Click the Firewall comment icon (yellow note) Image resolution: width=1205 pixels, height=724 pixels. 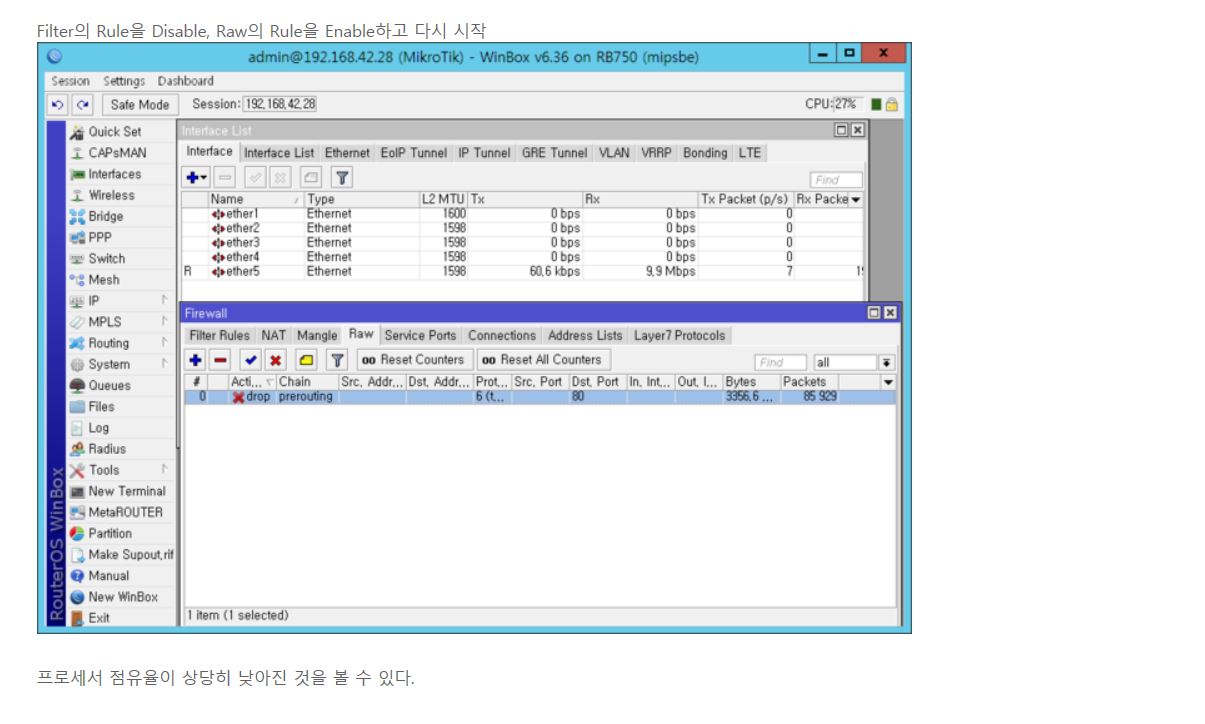305,360
